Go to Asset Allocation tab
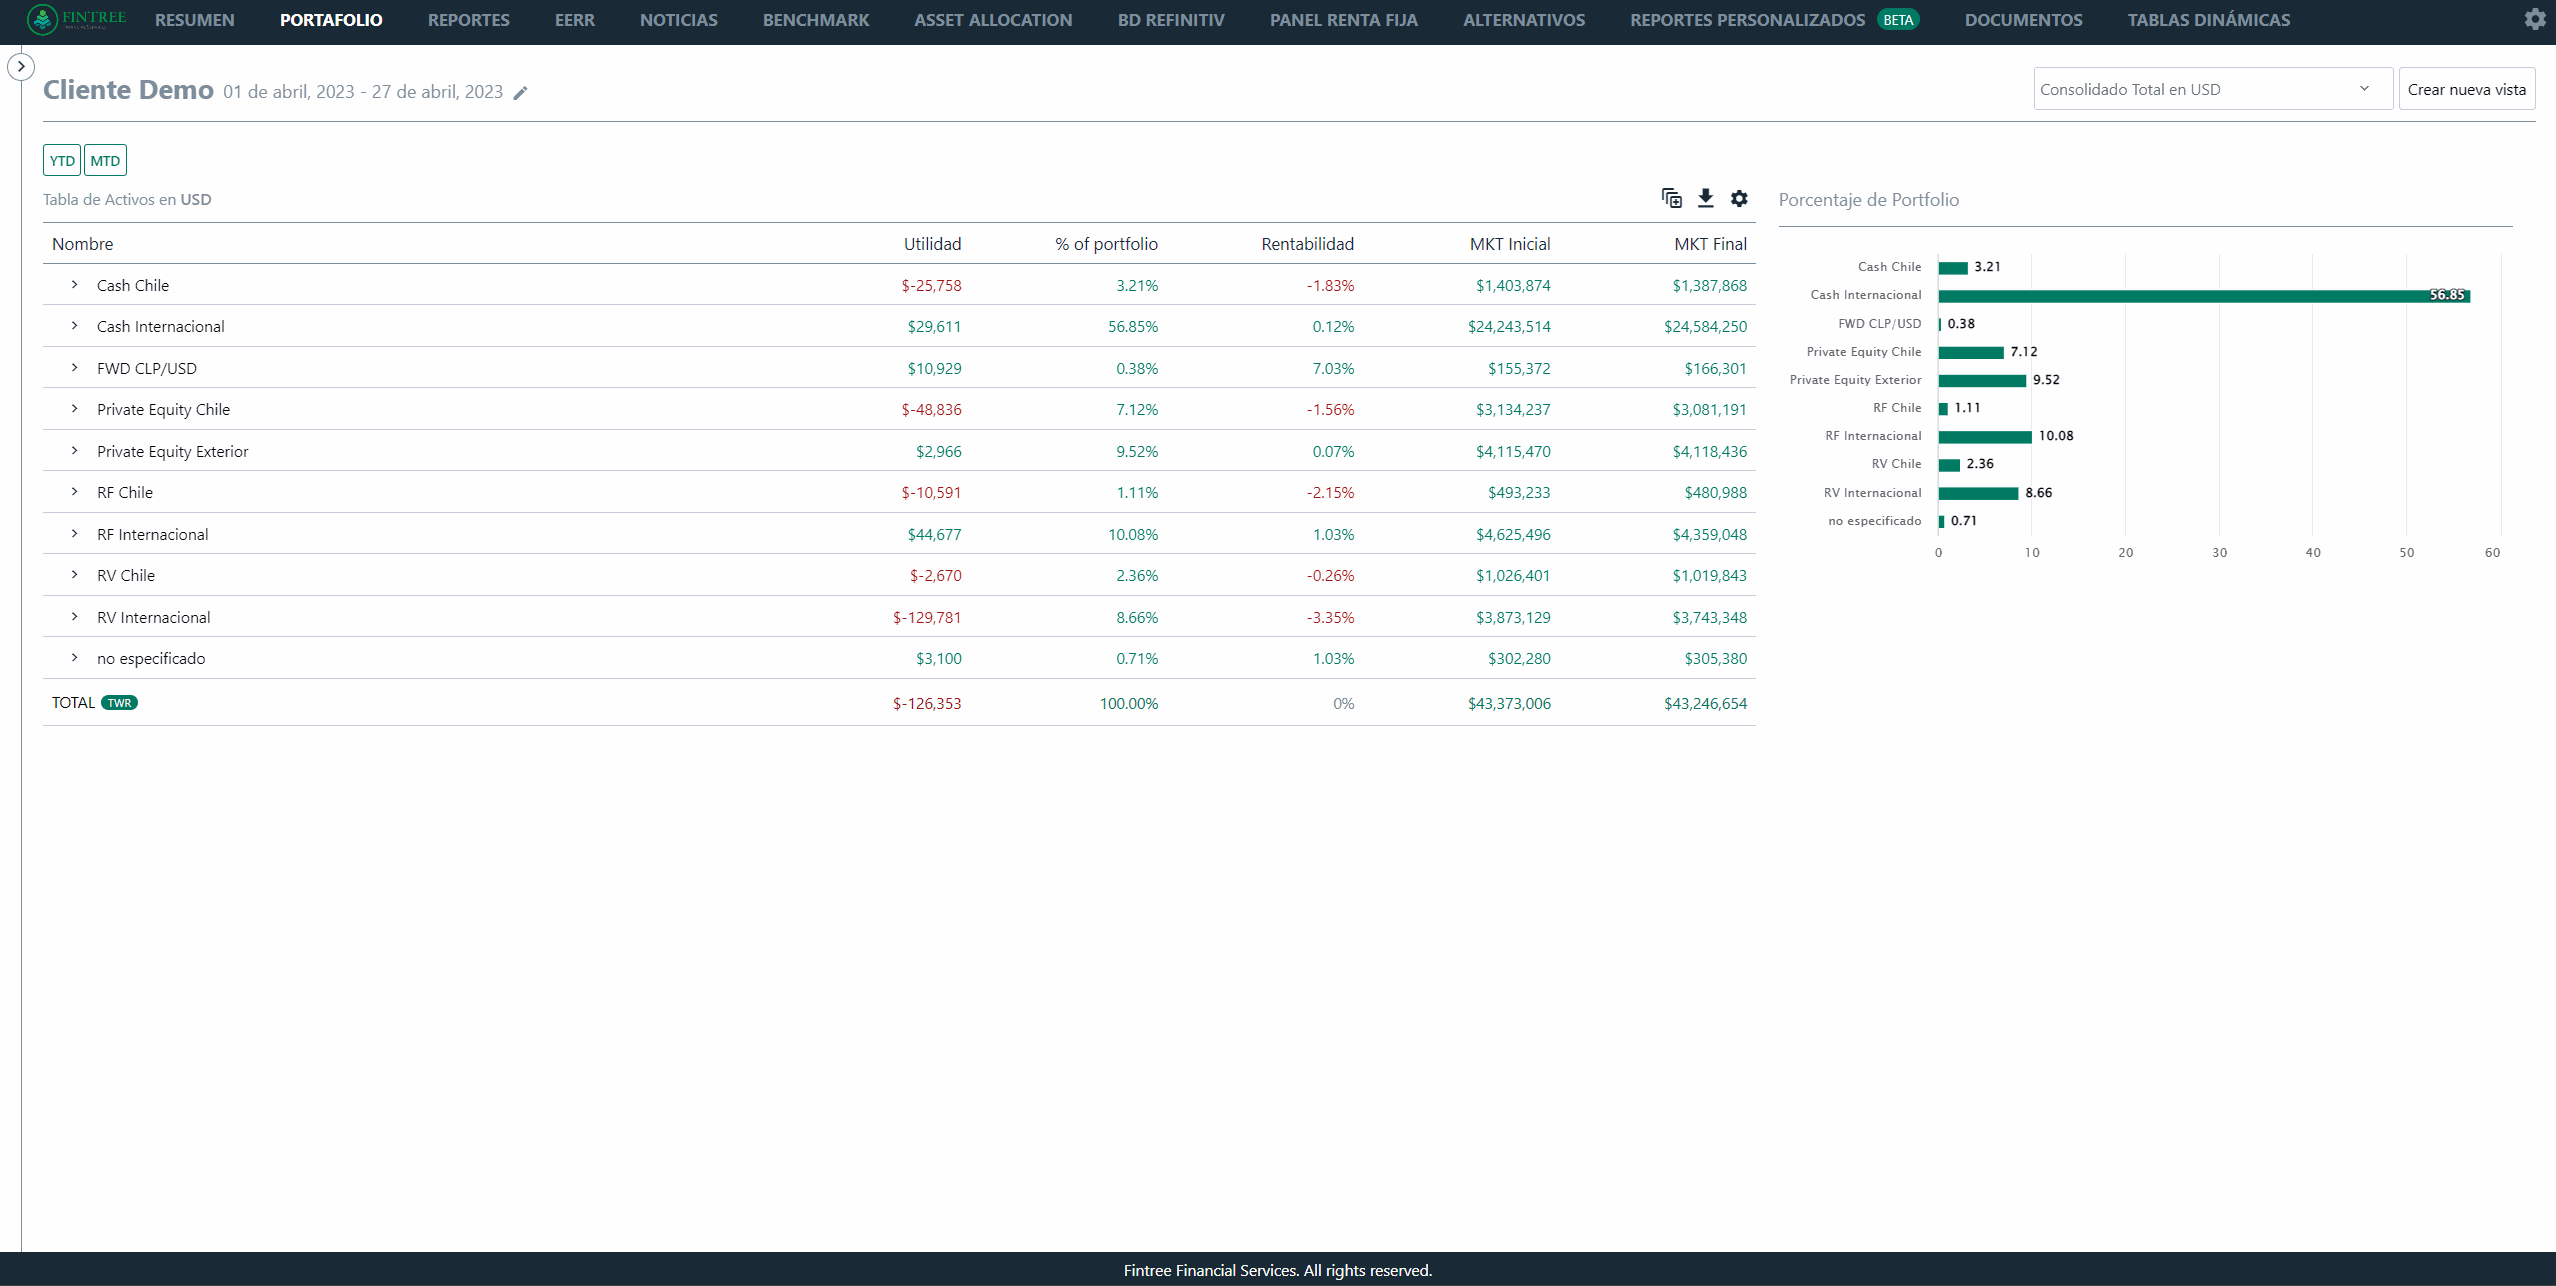Viewport: 2556px width, 1286px height. (x=992, y=20)
